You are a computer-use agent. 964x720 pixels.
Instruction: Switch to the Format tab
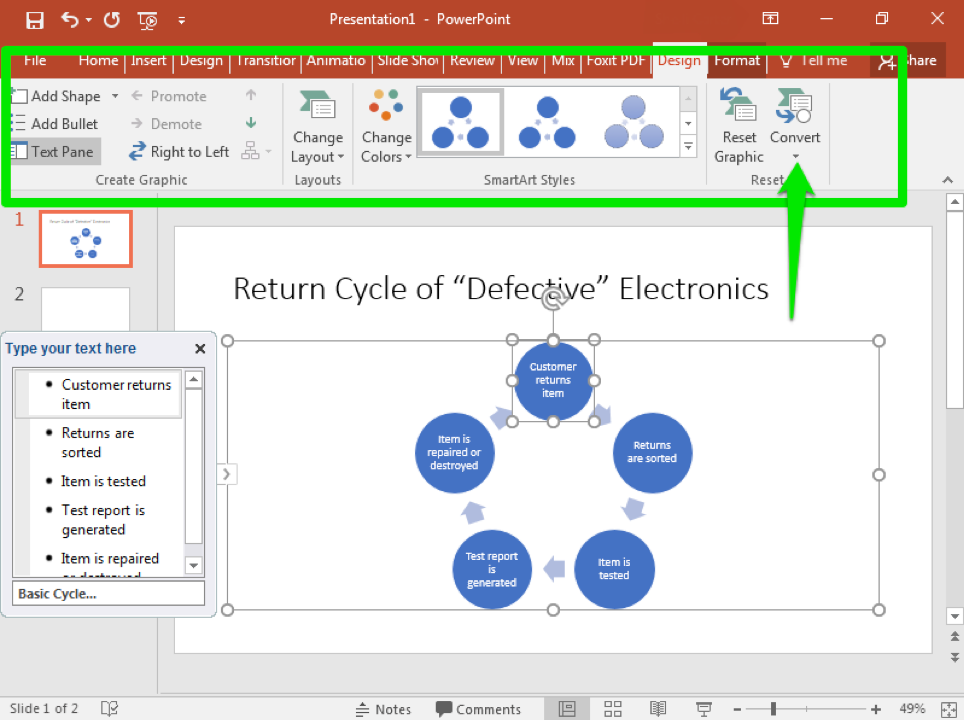tap(737, 61)
